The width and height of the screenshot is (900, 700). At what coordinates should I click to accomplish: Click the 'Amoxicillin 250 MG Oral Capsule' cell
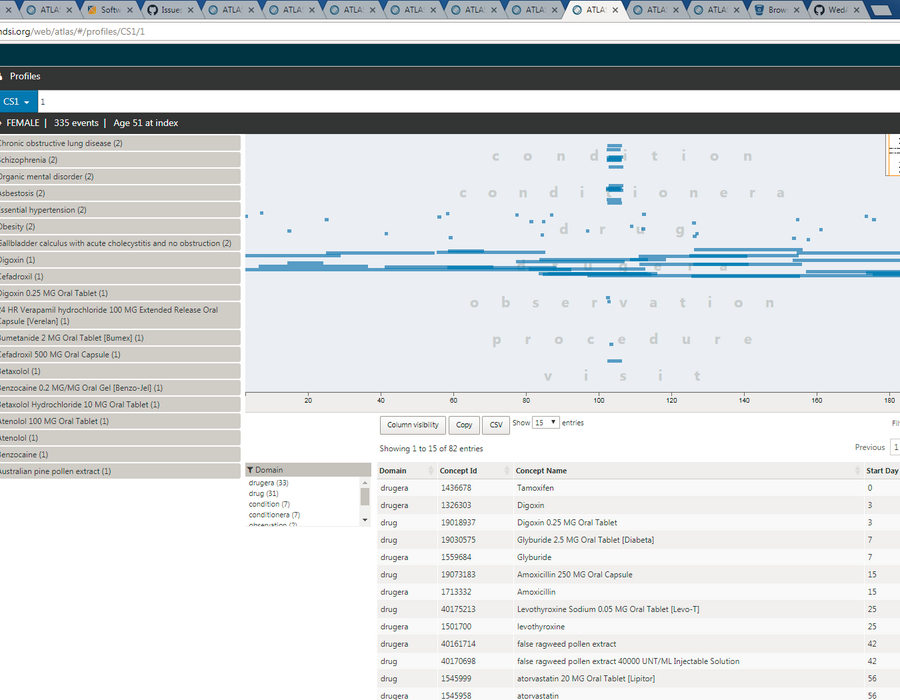coord(574,574)
